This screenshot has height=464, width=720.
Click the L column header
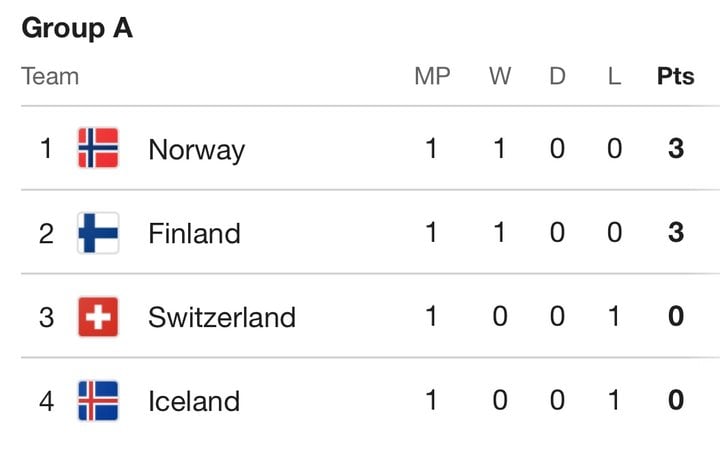pos(614,76)
